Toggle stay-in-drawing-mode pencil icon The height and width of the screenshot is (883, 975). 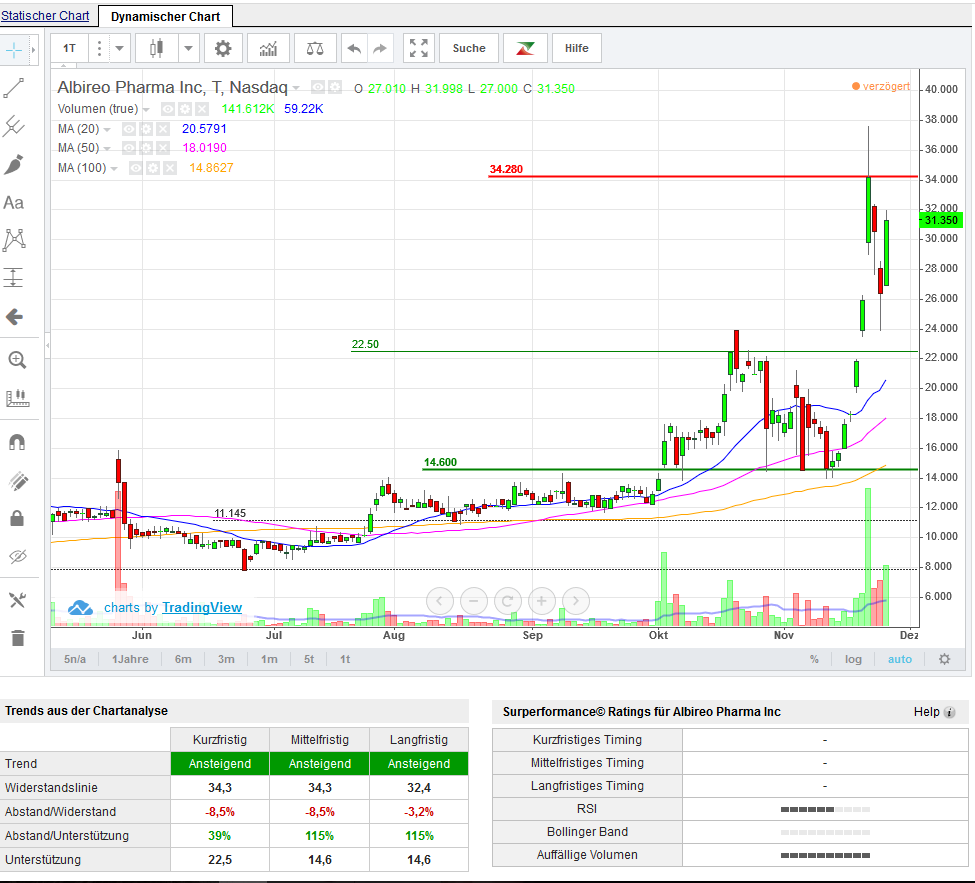coord(17,481)
